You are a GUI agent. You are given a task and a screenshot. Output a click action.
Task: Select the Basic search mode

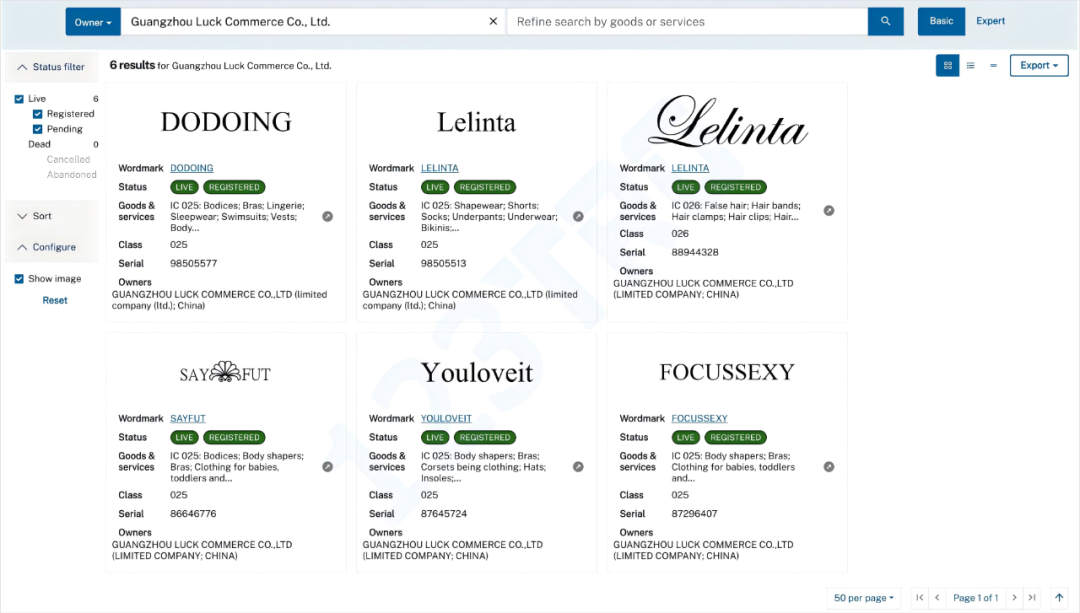941,21
